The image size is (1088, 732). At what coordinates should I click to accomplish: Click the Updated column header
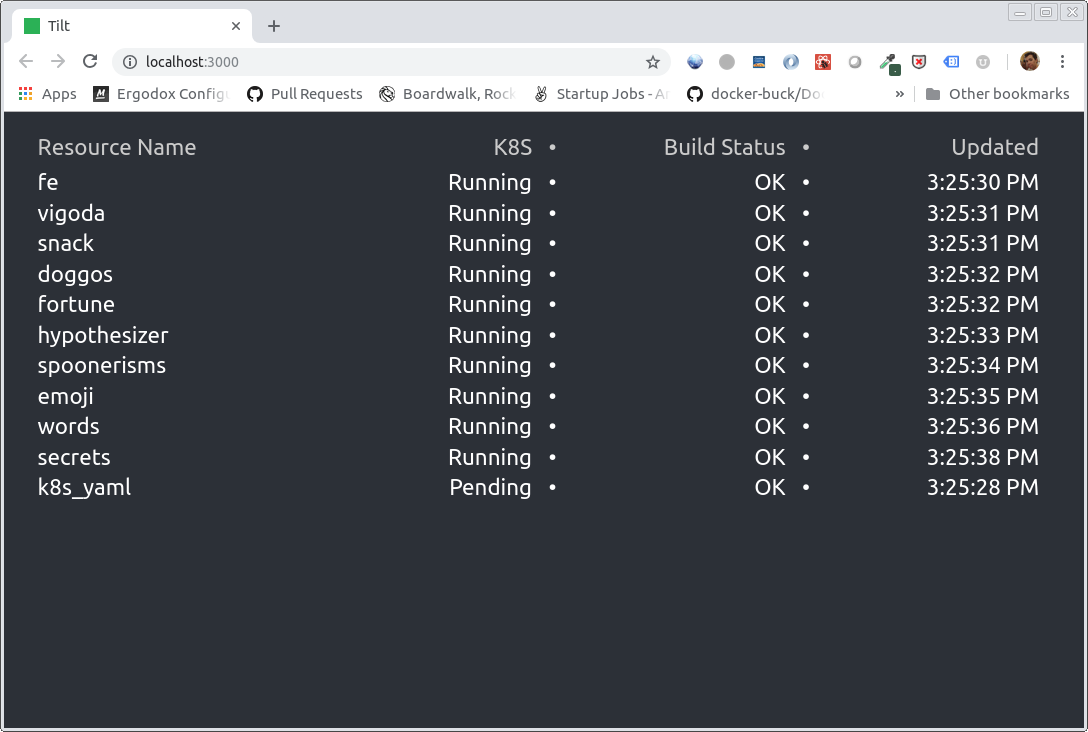click(994, 147)
